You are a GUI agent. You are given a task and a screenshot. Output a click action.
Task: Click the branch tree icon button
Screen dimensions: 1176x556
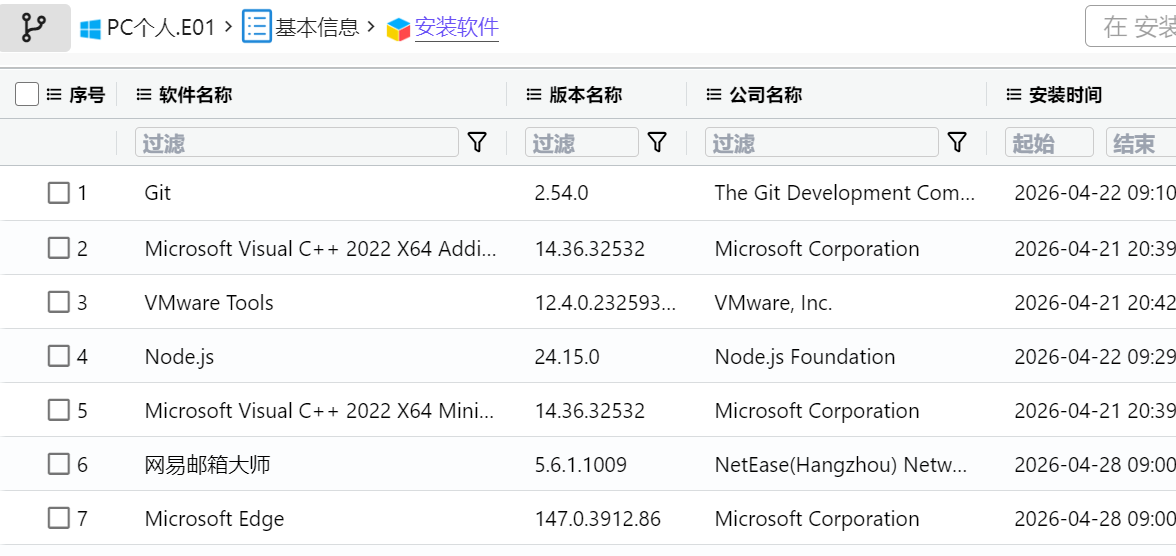[34, 28]
